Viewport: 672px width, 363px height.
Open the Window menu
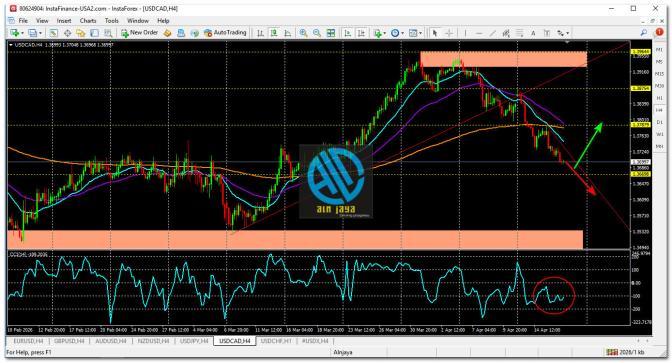[138, 21]
